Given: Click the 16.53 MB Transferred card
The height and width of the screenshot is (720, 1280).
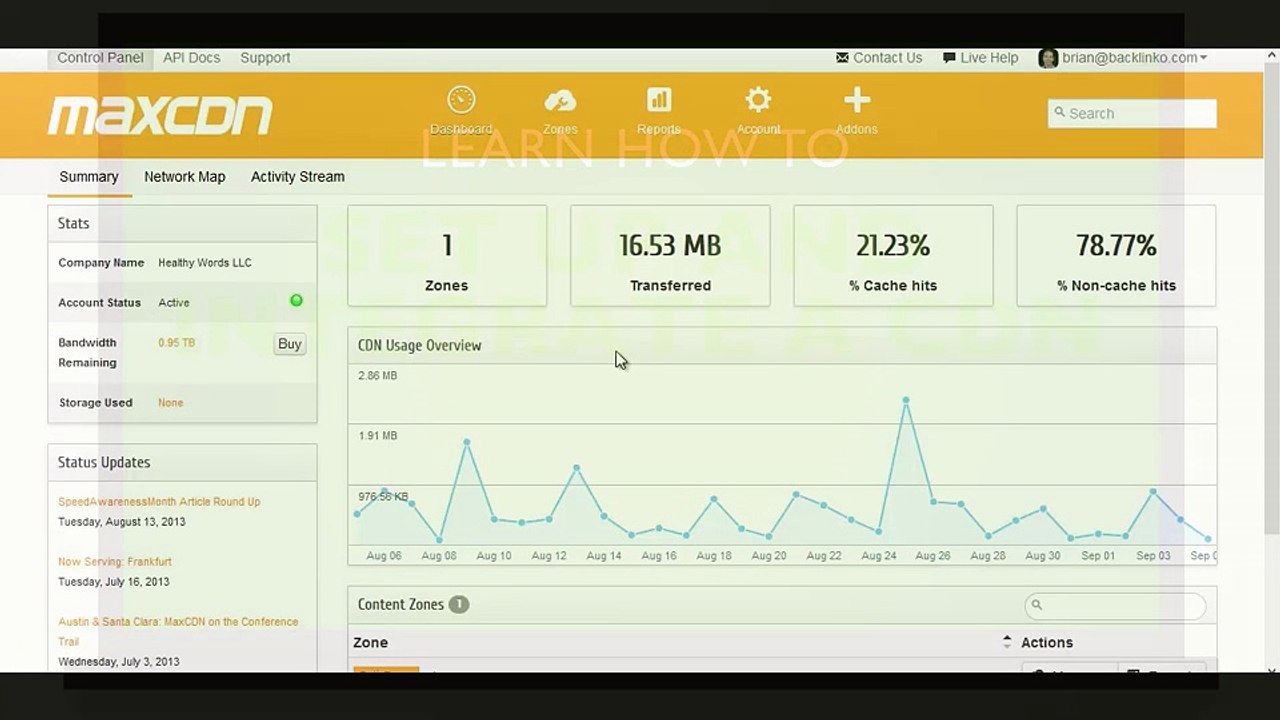Looking at the screenshot, I should point(670,255).
